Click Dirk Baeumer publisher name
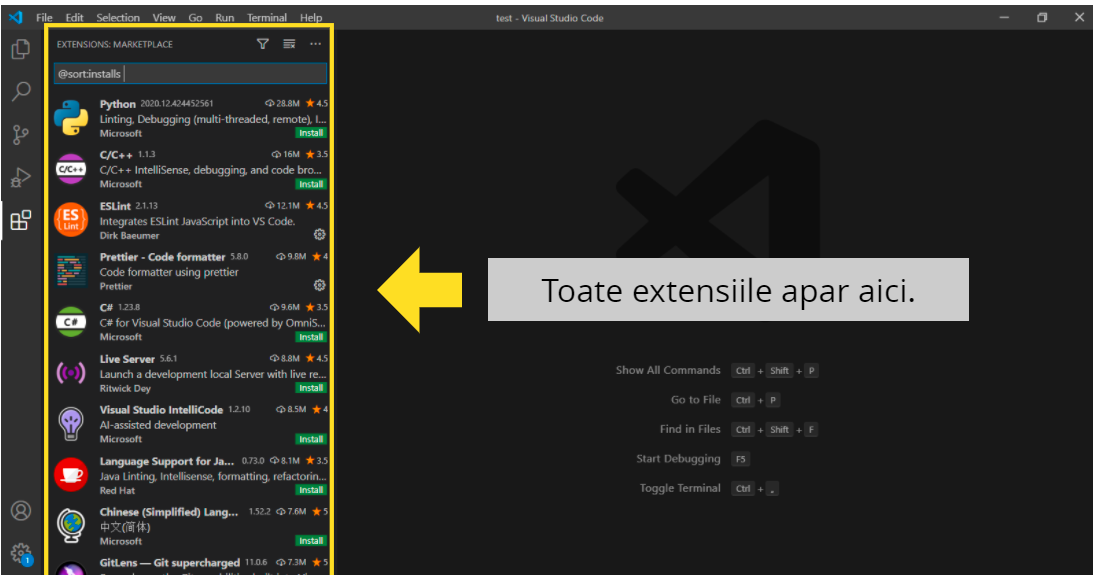Viewport: 1093px width, 575px height. point(129,236)
